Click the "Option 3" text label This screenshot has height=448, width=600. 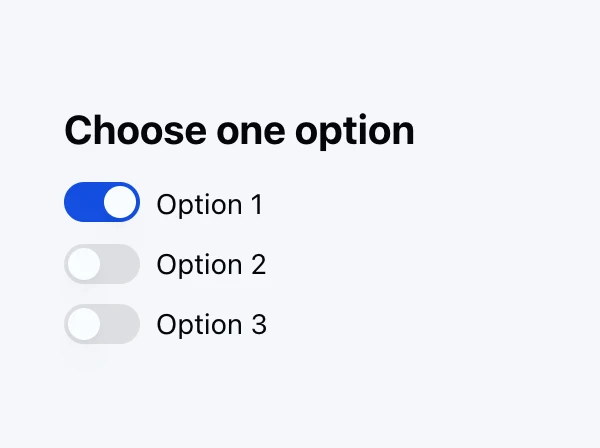pos(211,325)
